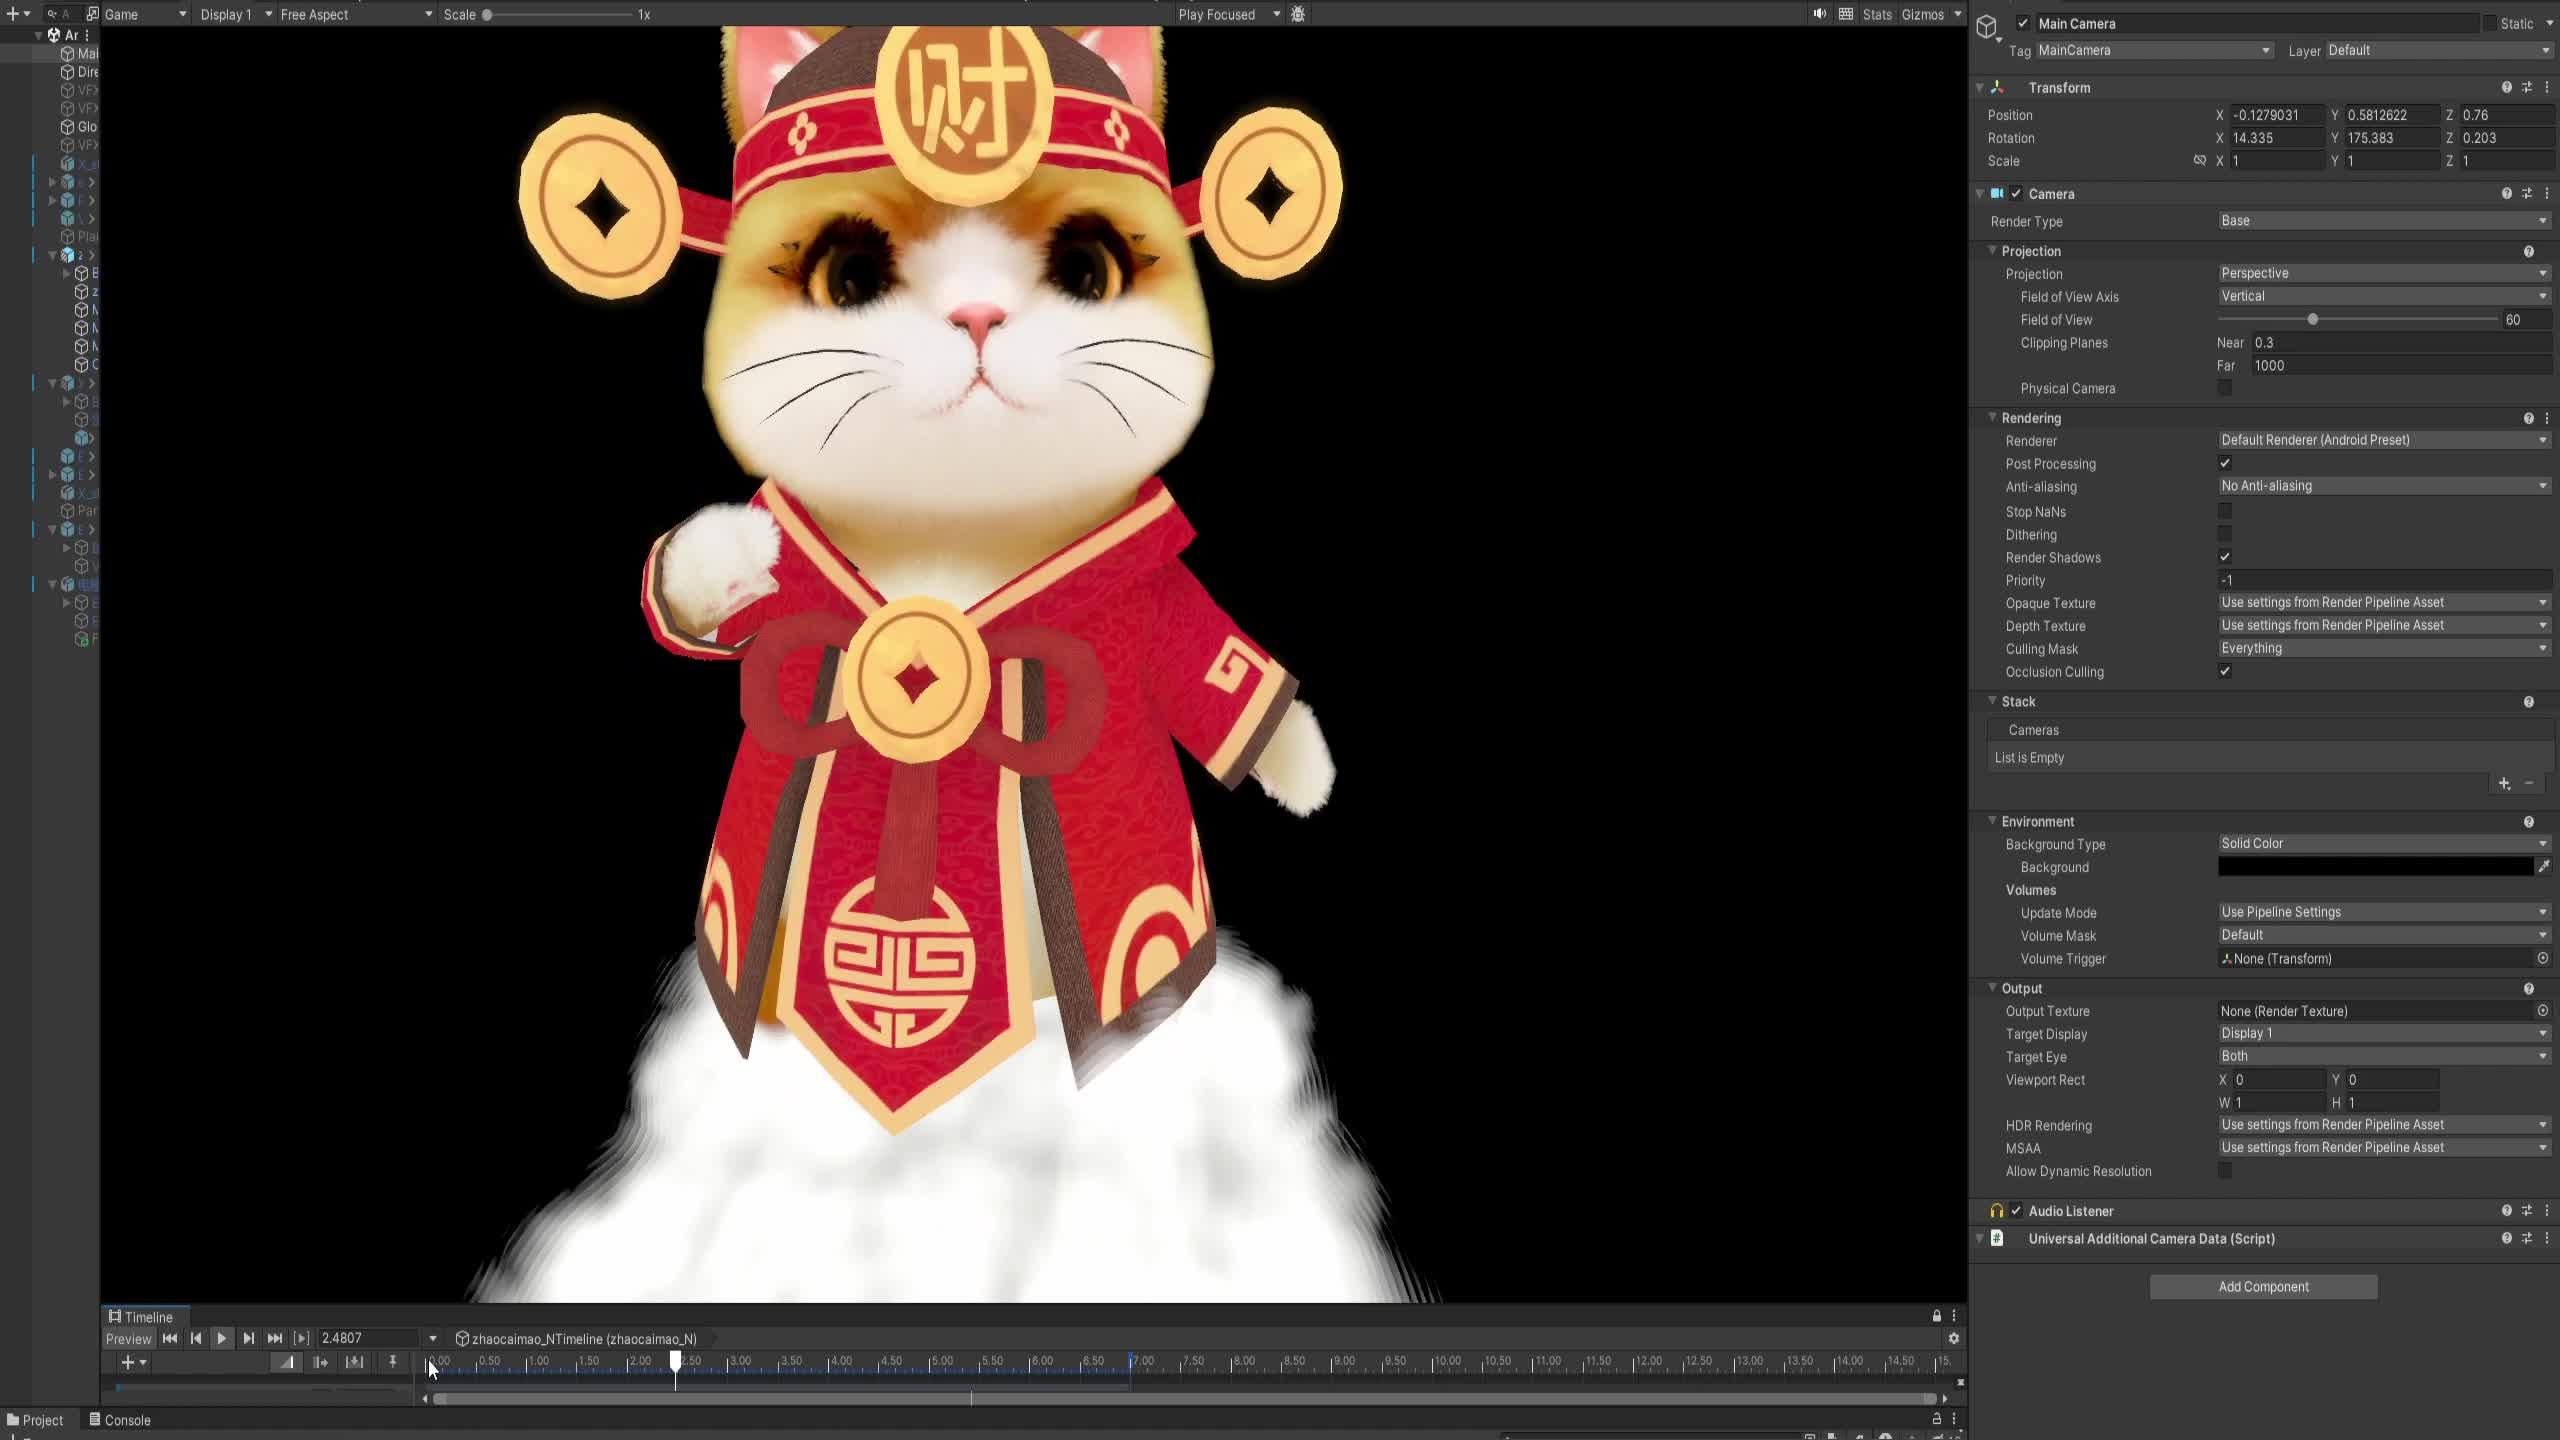The height and width of the screenshot is (1440, 2560).
Task: Open the Free Aspect dropdown
Action: pyautogui.click(x=353, y=14)
